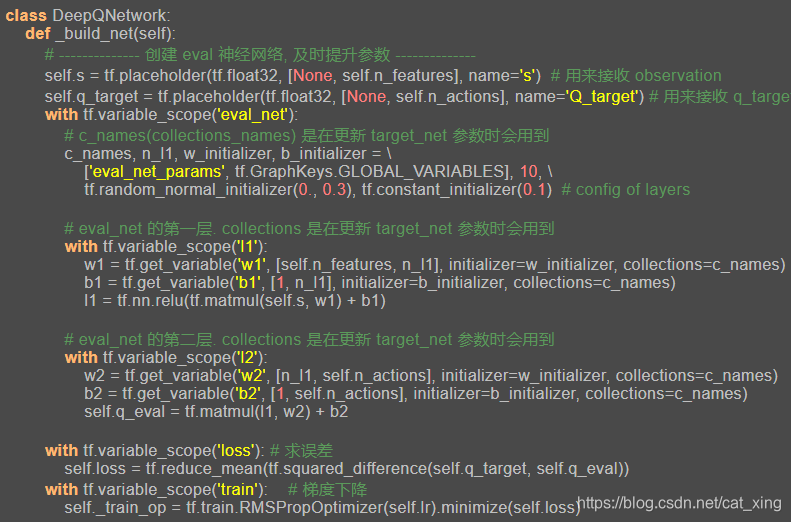Click line 'l1 = tf.nn.relu(tf.matmul(self.s, w1) + b1)'
791x522 pixels.
coord(235,301)
